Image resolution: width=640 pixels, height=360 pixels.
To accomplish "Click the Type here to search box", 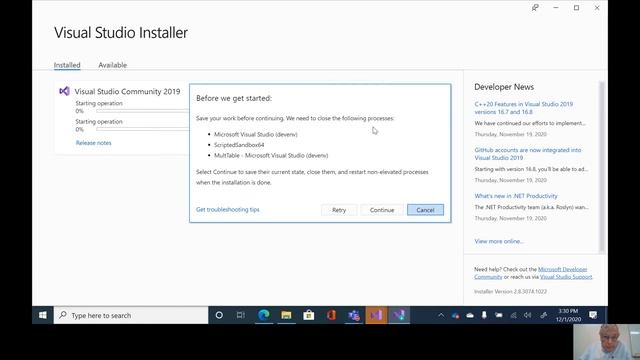I will click(131, 315).
